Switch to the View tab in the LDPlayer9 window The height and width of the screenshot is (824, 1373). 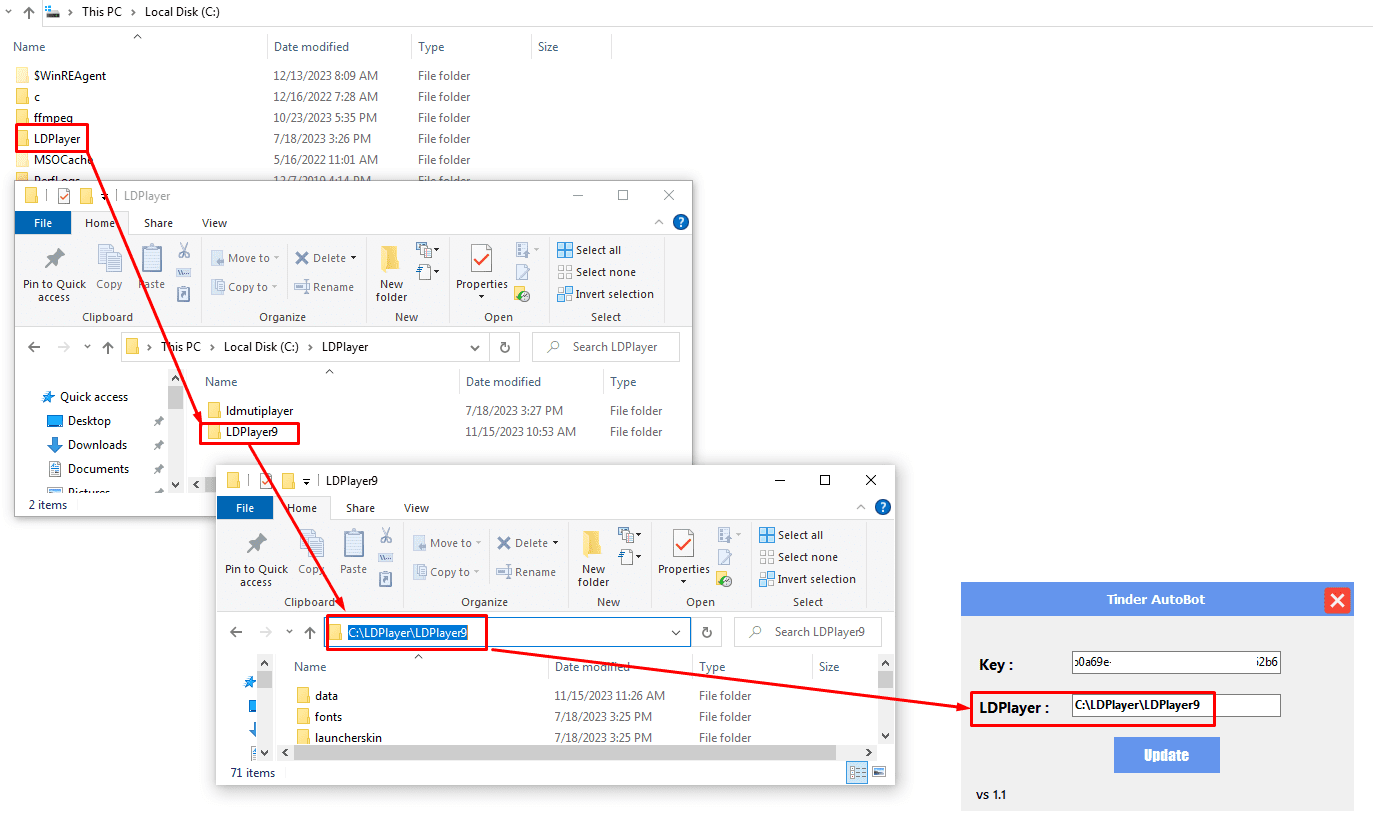click(x=416, y=508)
